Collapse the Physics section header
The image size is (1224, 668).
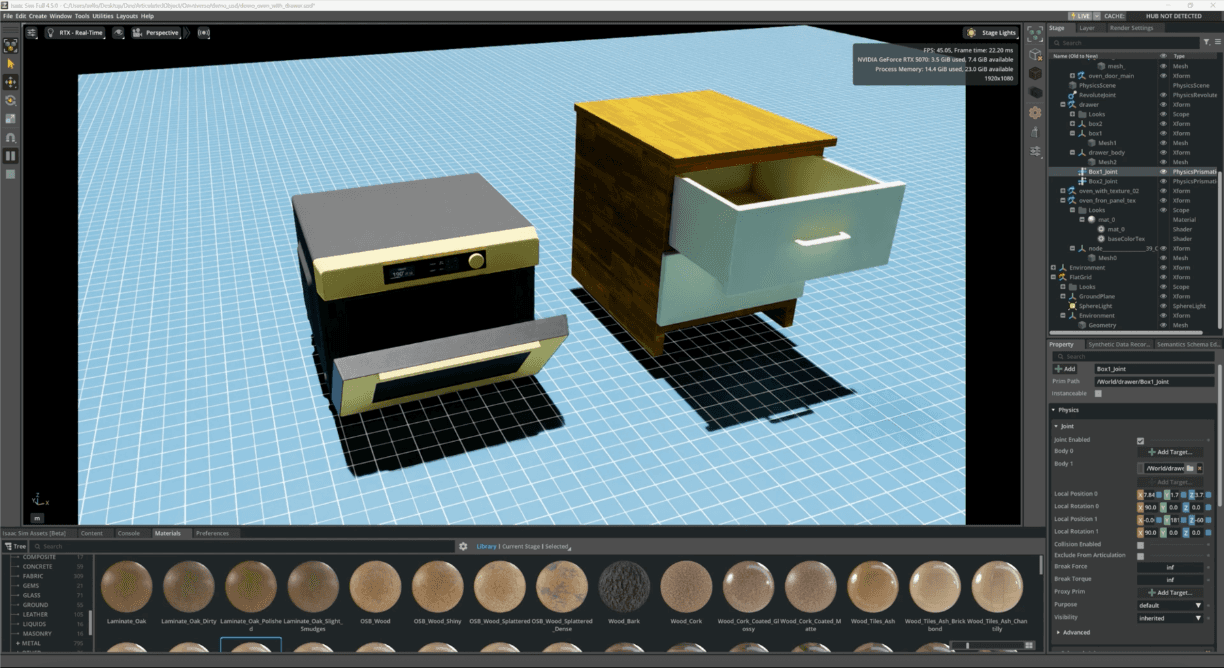click(x=1134, y=410)
